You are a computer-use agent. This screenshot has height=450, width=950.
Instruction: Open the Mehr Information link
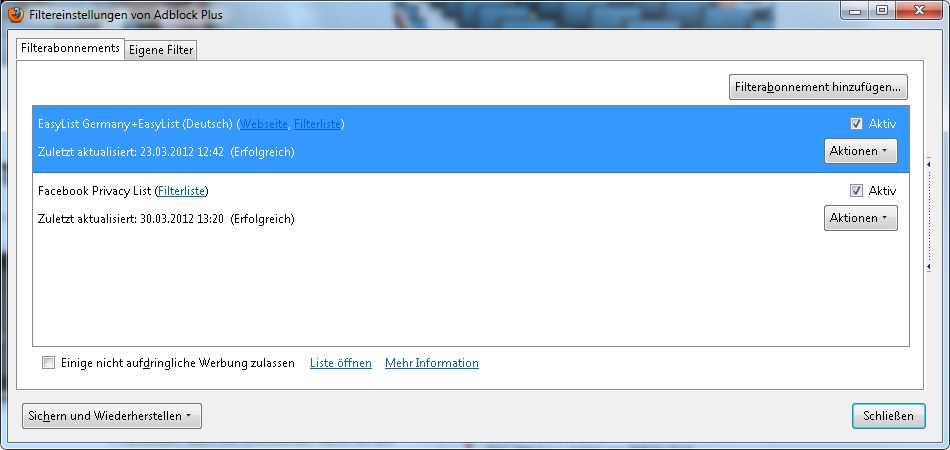click(432, 363)
